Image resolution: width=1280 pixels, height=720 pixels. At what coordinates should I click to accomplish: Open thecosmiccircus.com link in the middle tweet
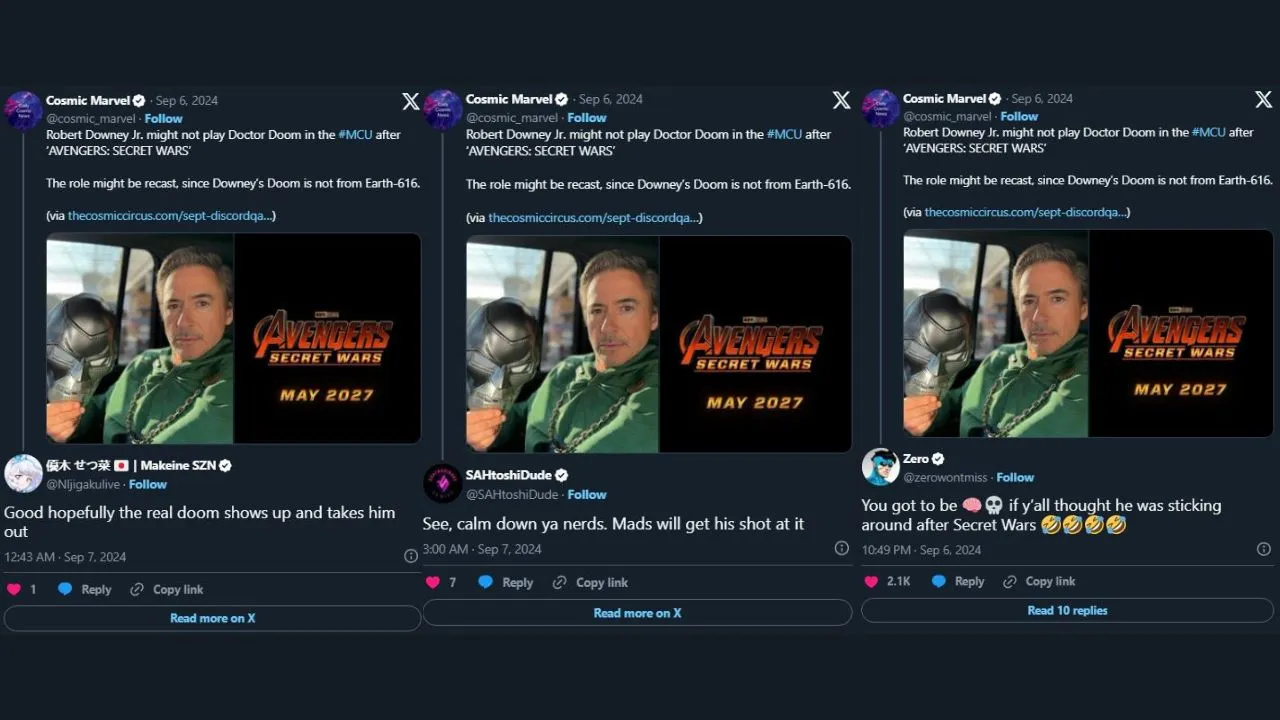[x=594, y=217]
